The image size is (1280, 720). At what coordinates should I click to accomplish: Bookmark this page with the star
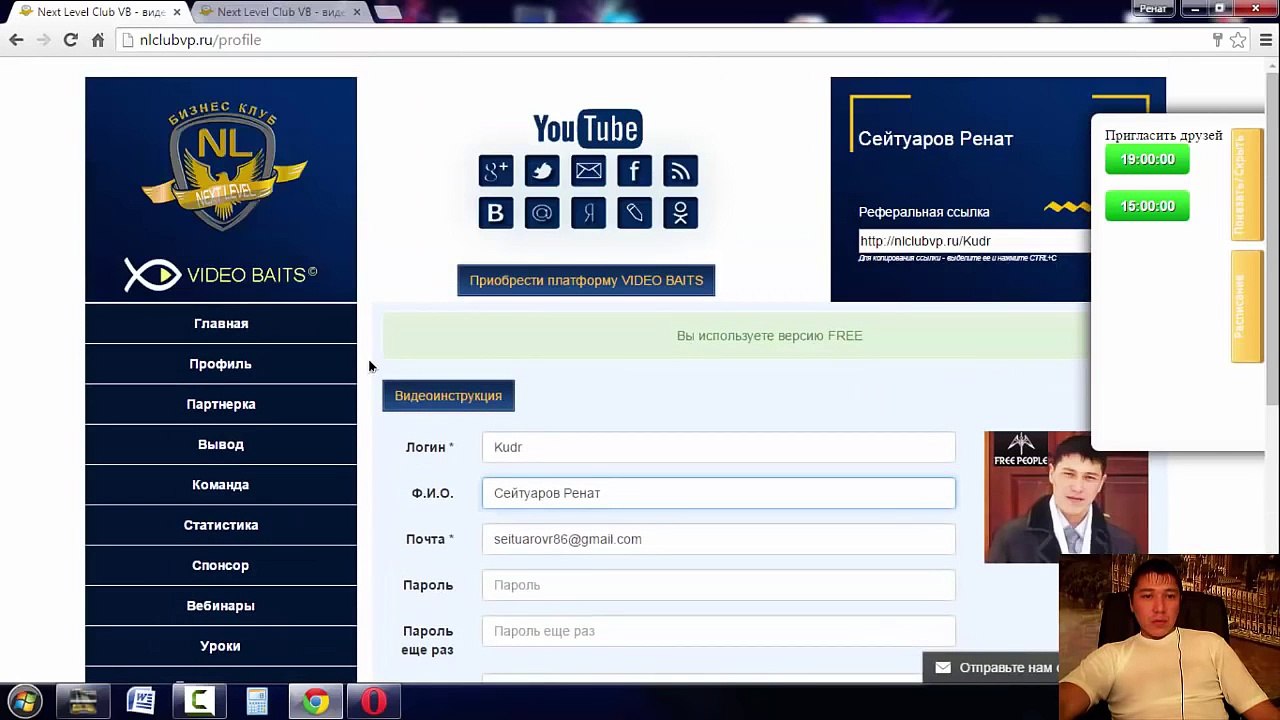point(1238,40)
